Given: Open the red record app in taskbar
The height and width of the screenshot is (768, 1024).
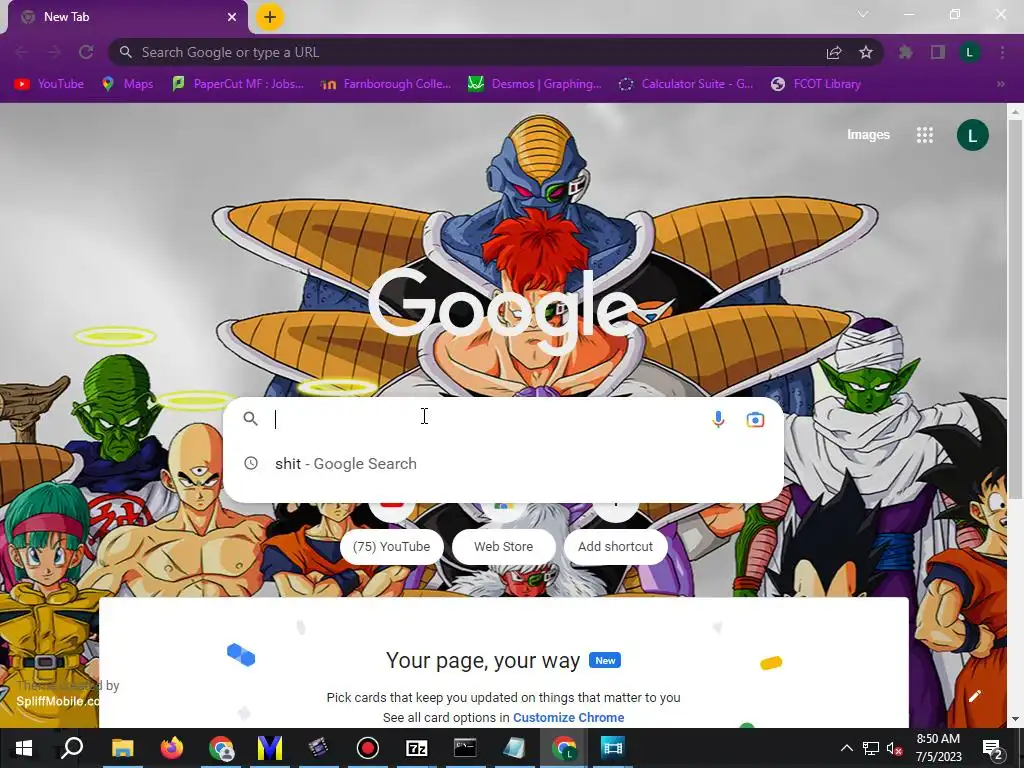Looking at the screenshot, I should (x=368, y=748).
